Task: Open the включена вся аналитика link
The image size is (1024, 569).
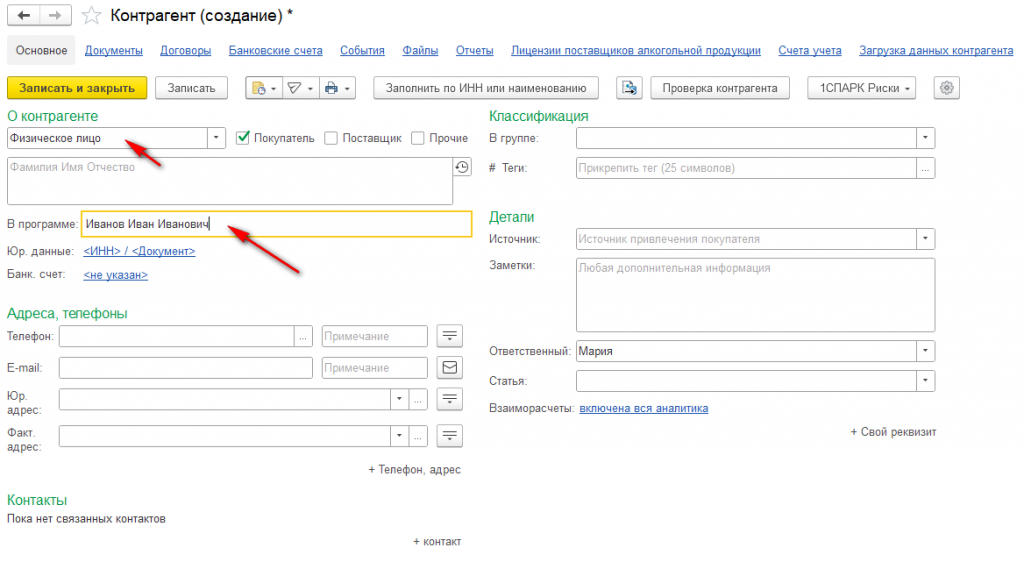Action: coord(643,408)
